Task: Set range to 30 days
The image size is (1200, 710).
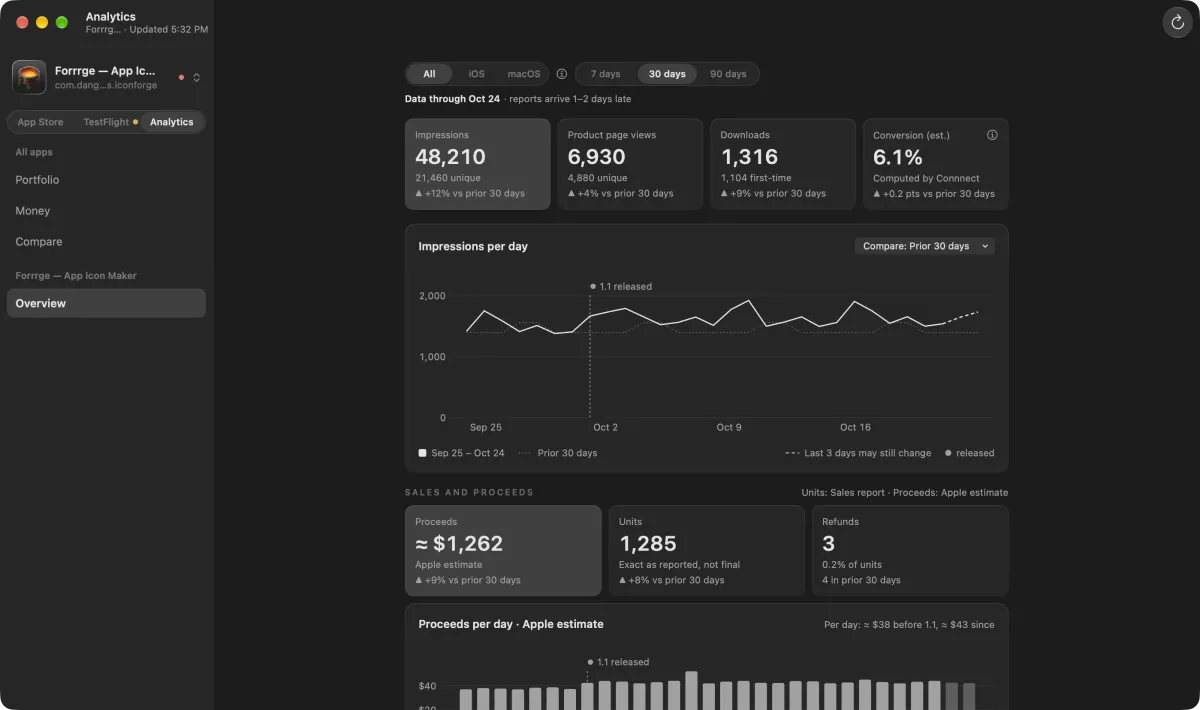Action: tap(667, 74)
